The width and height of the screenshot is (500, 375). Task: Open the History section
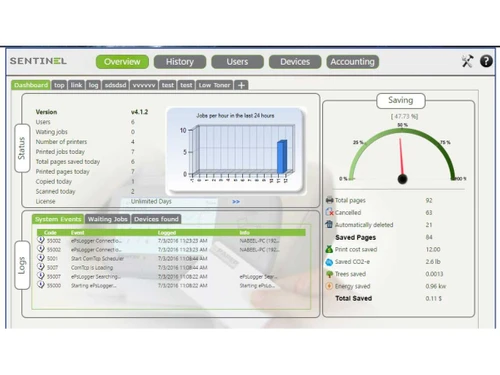click(x=180, y=62)
